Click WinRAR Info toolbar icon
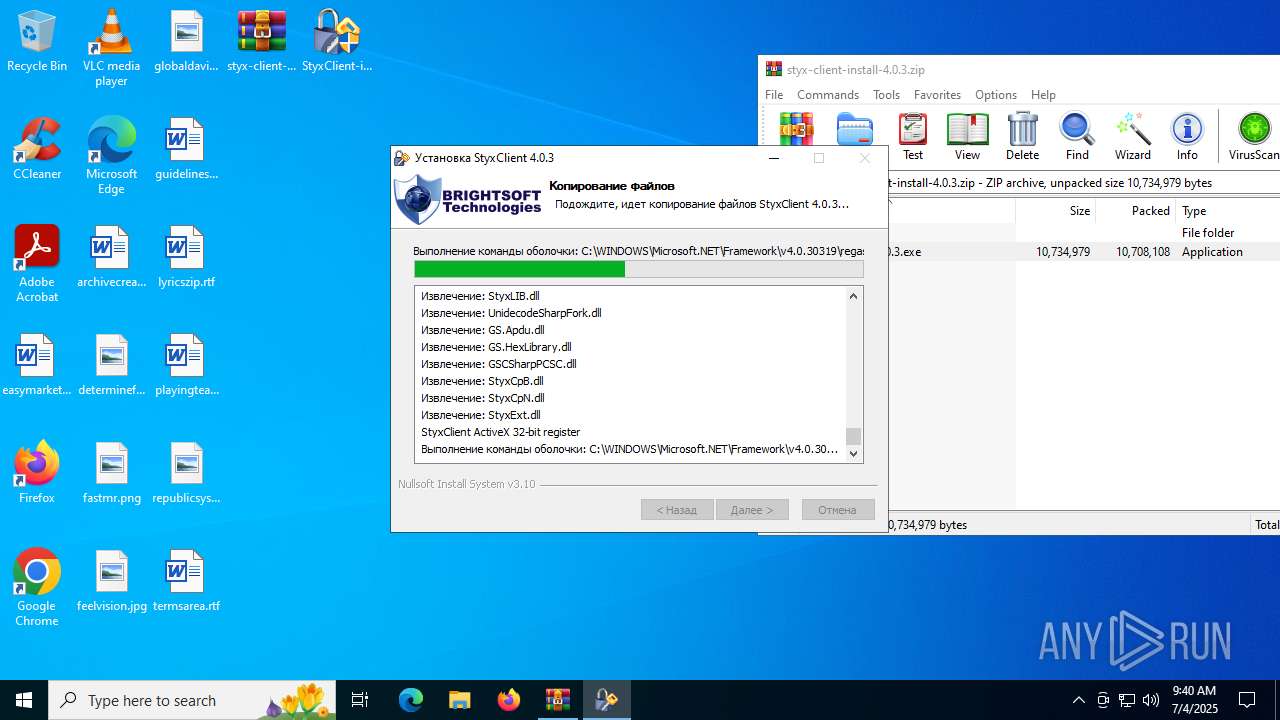The height and width of the screenshot is (720, 1280). 1187,137
